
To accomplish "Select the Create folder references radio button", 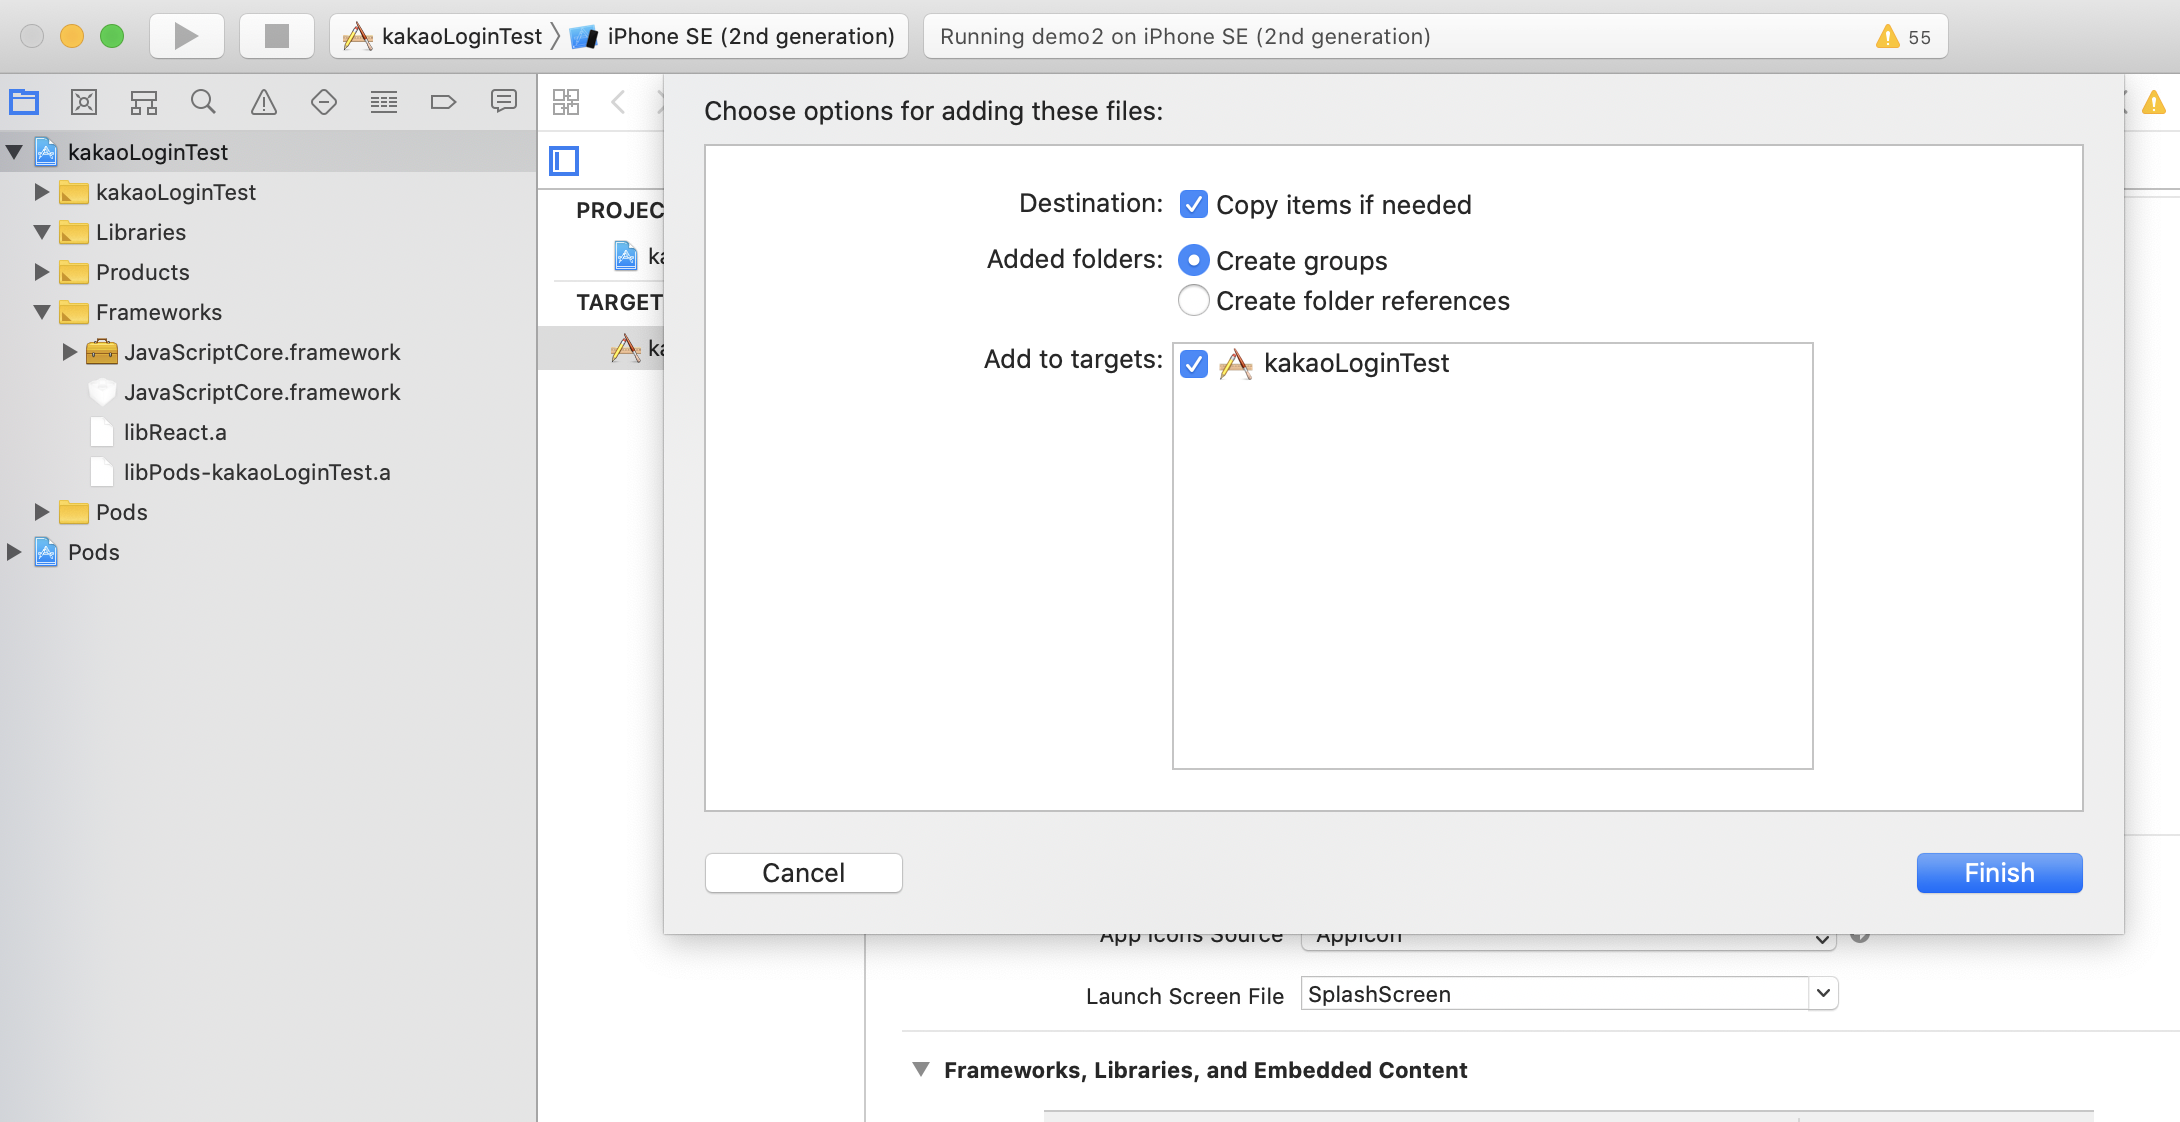I will pyautogui.click(x=1194, y=300).
